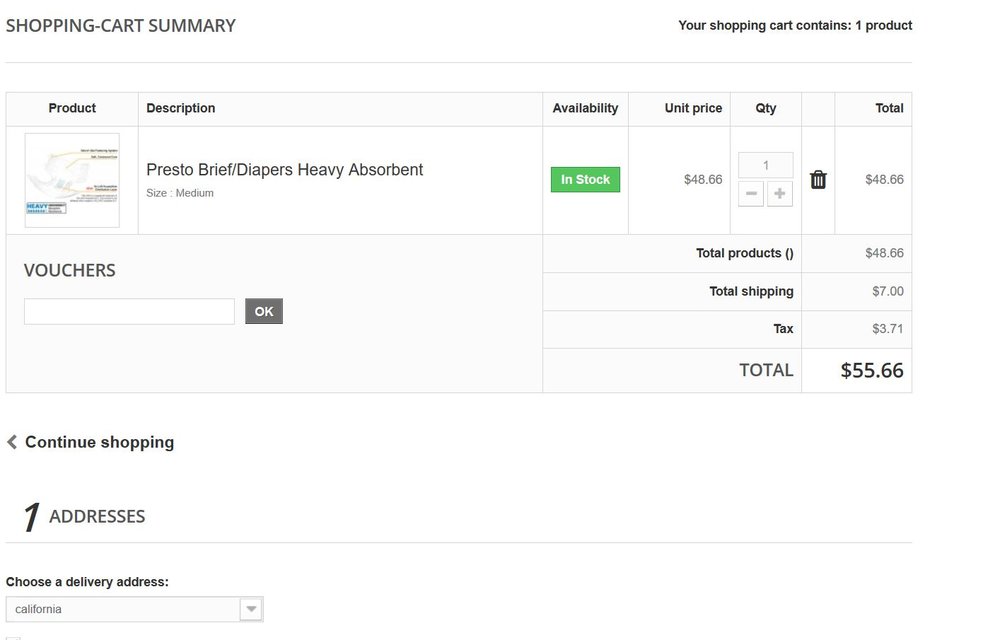Click the OK button to apply voucher
Image resolution: width=1000 pixels, height=640 pixels.
(264, 311)
